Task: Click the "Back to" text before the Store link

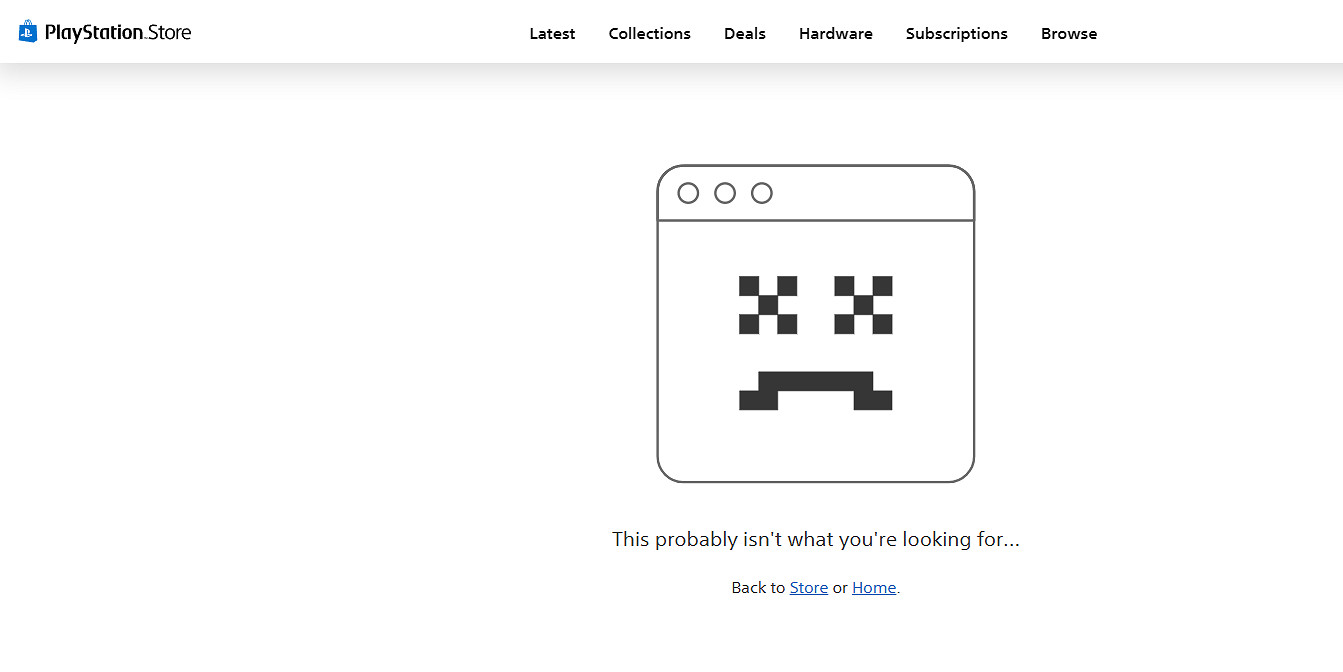Action: point(758,588)
